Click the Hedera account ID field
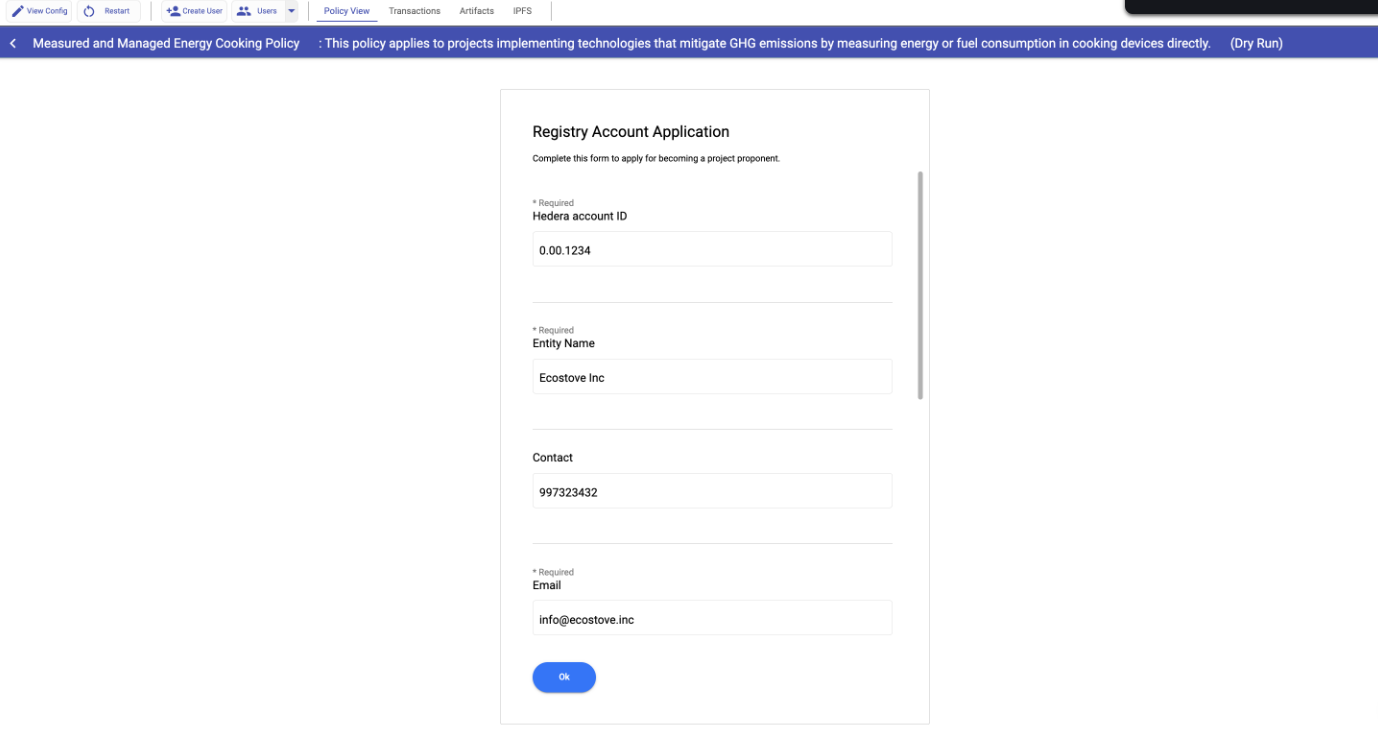 coord(711,250)
